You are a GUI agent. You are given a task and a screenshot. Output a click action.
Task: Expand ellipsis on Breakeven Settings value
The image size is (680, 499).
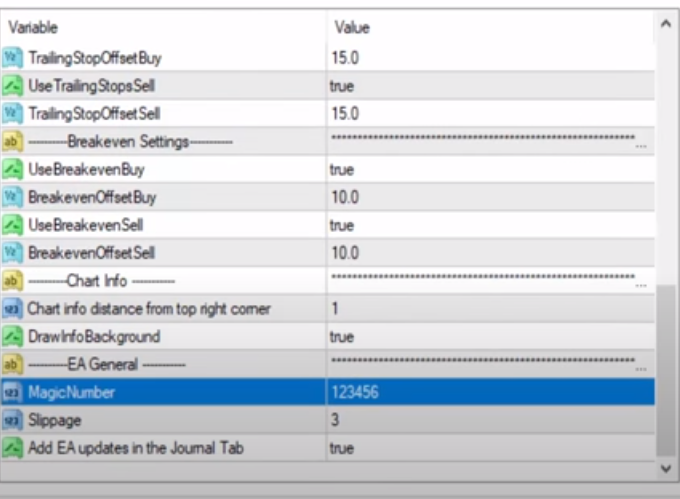640,144
